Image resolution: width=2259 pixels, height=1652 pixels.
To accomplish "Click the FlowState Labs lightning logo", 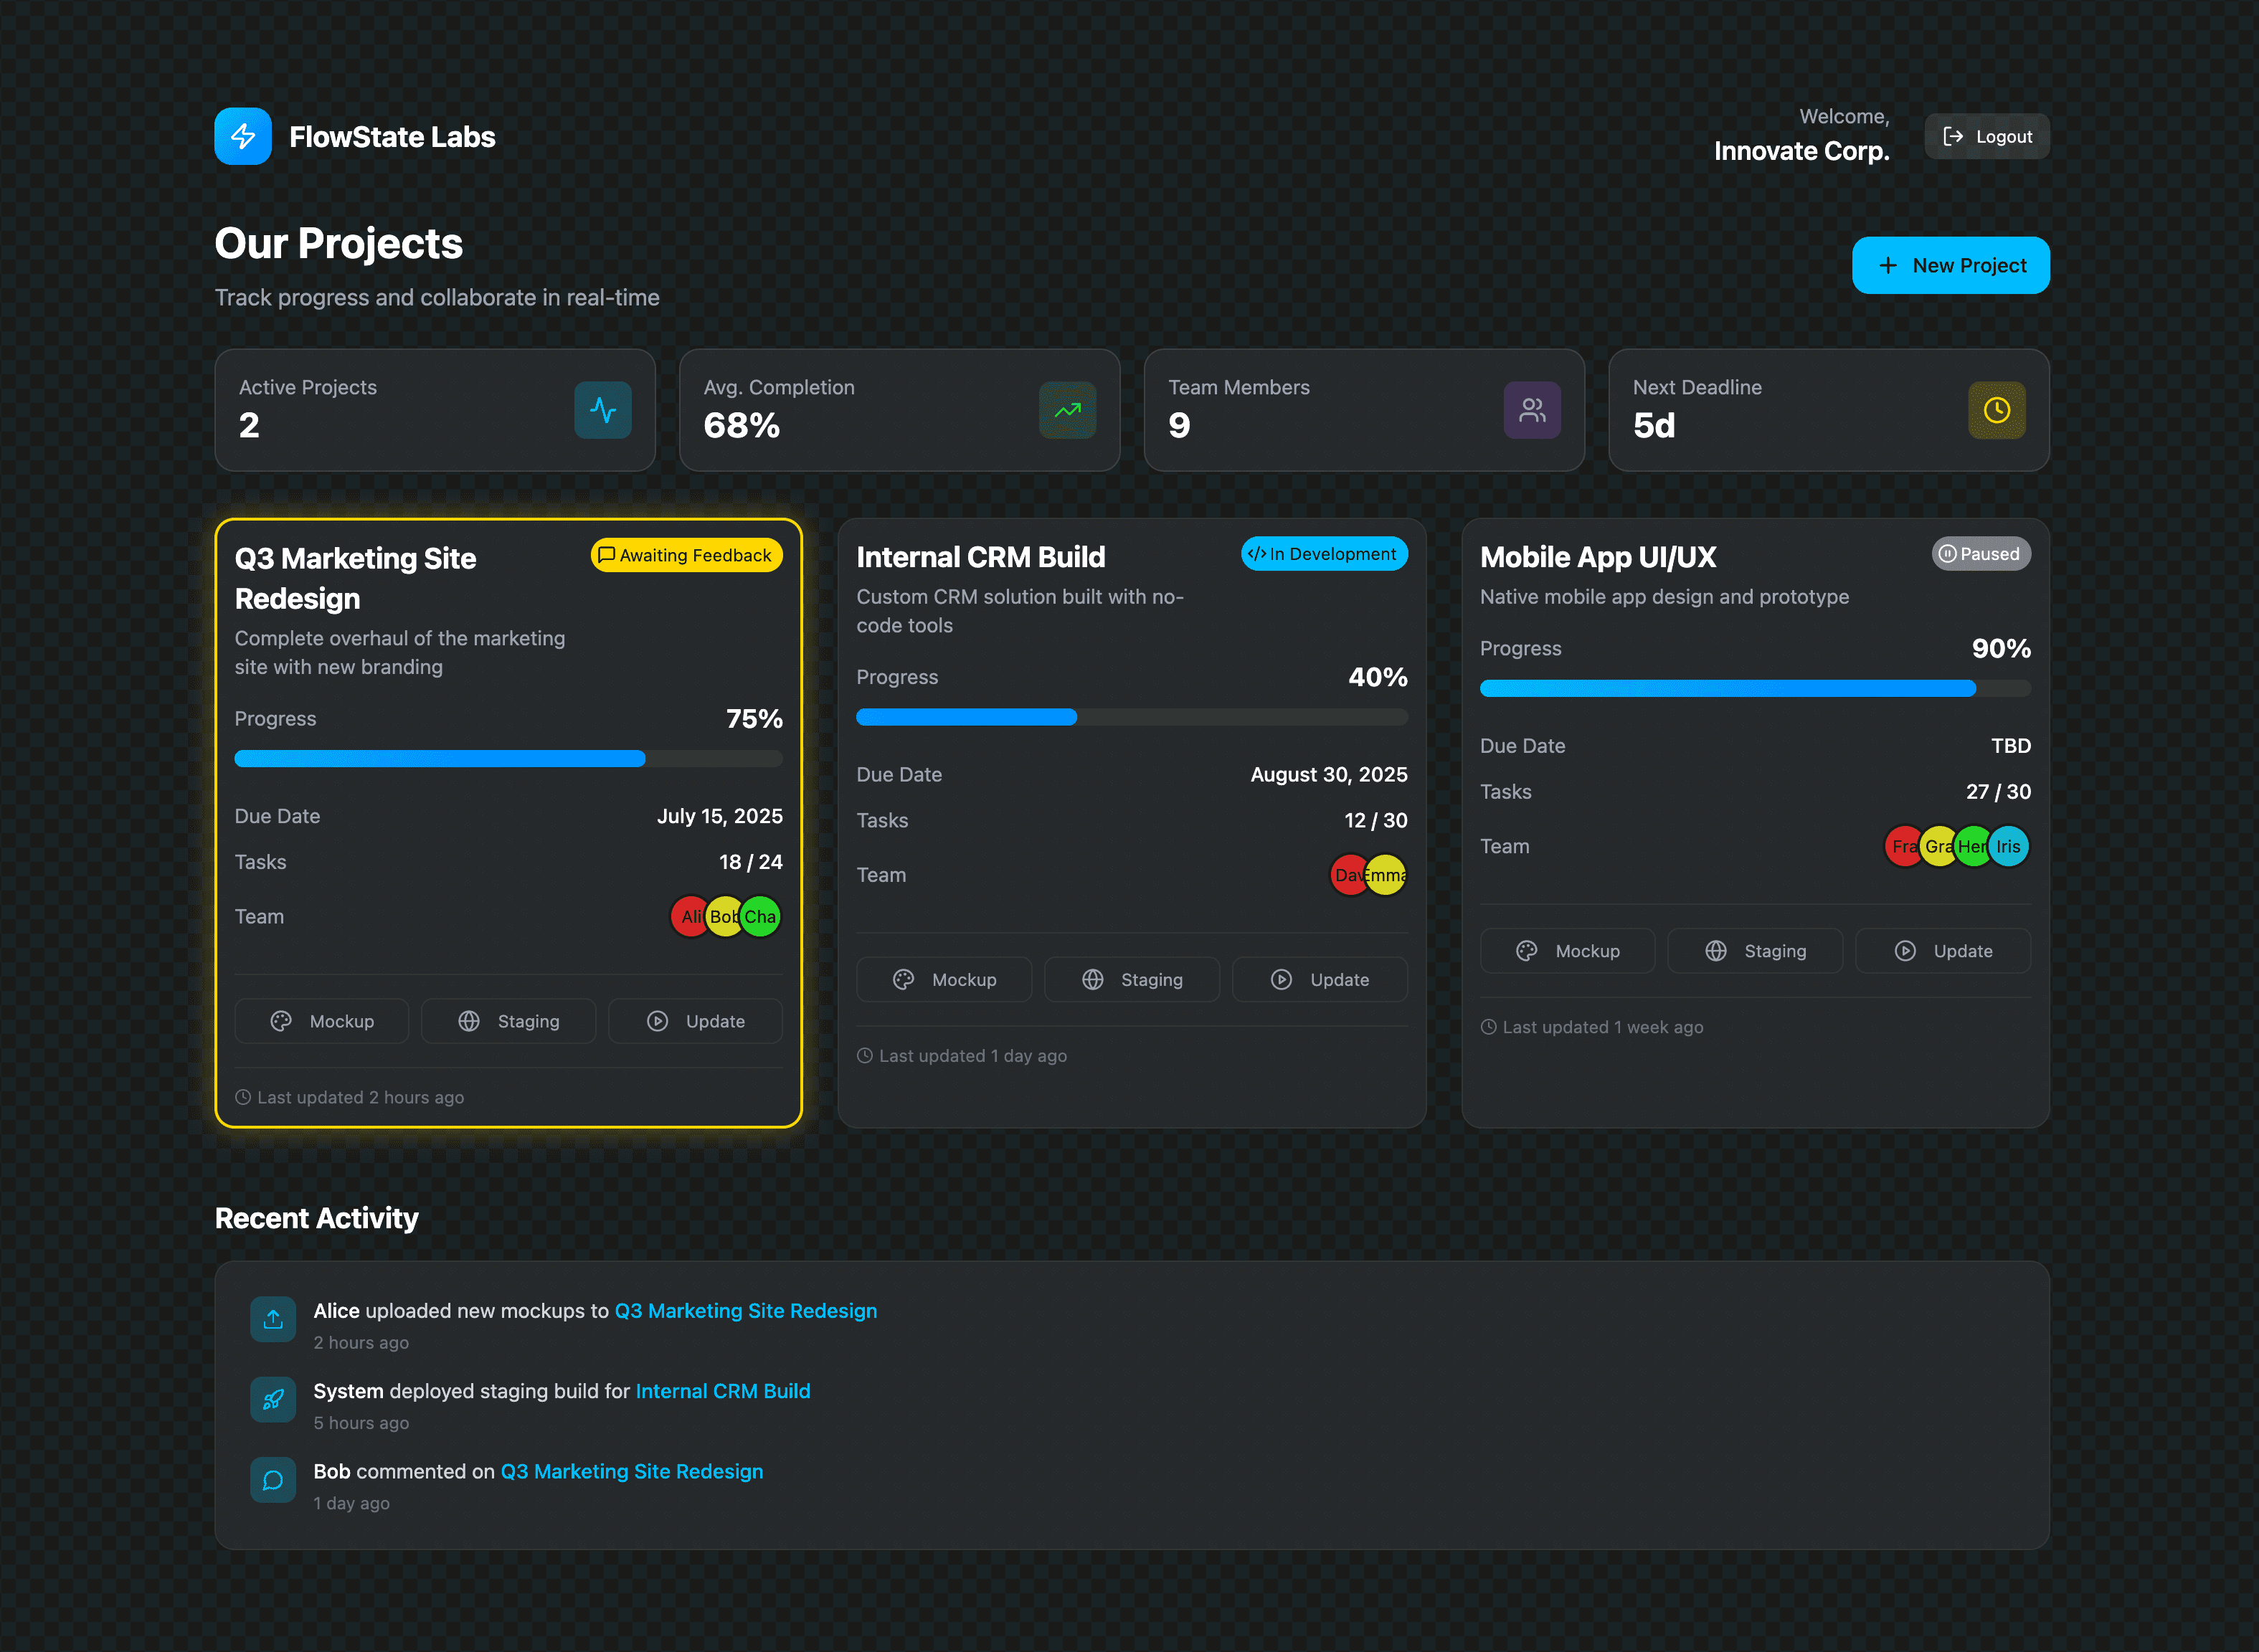I will 242,136.
